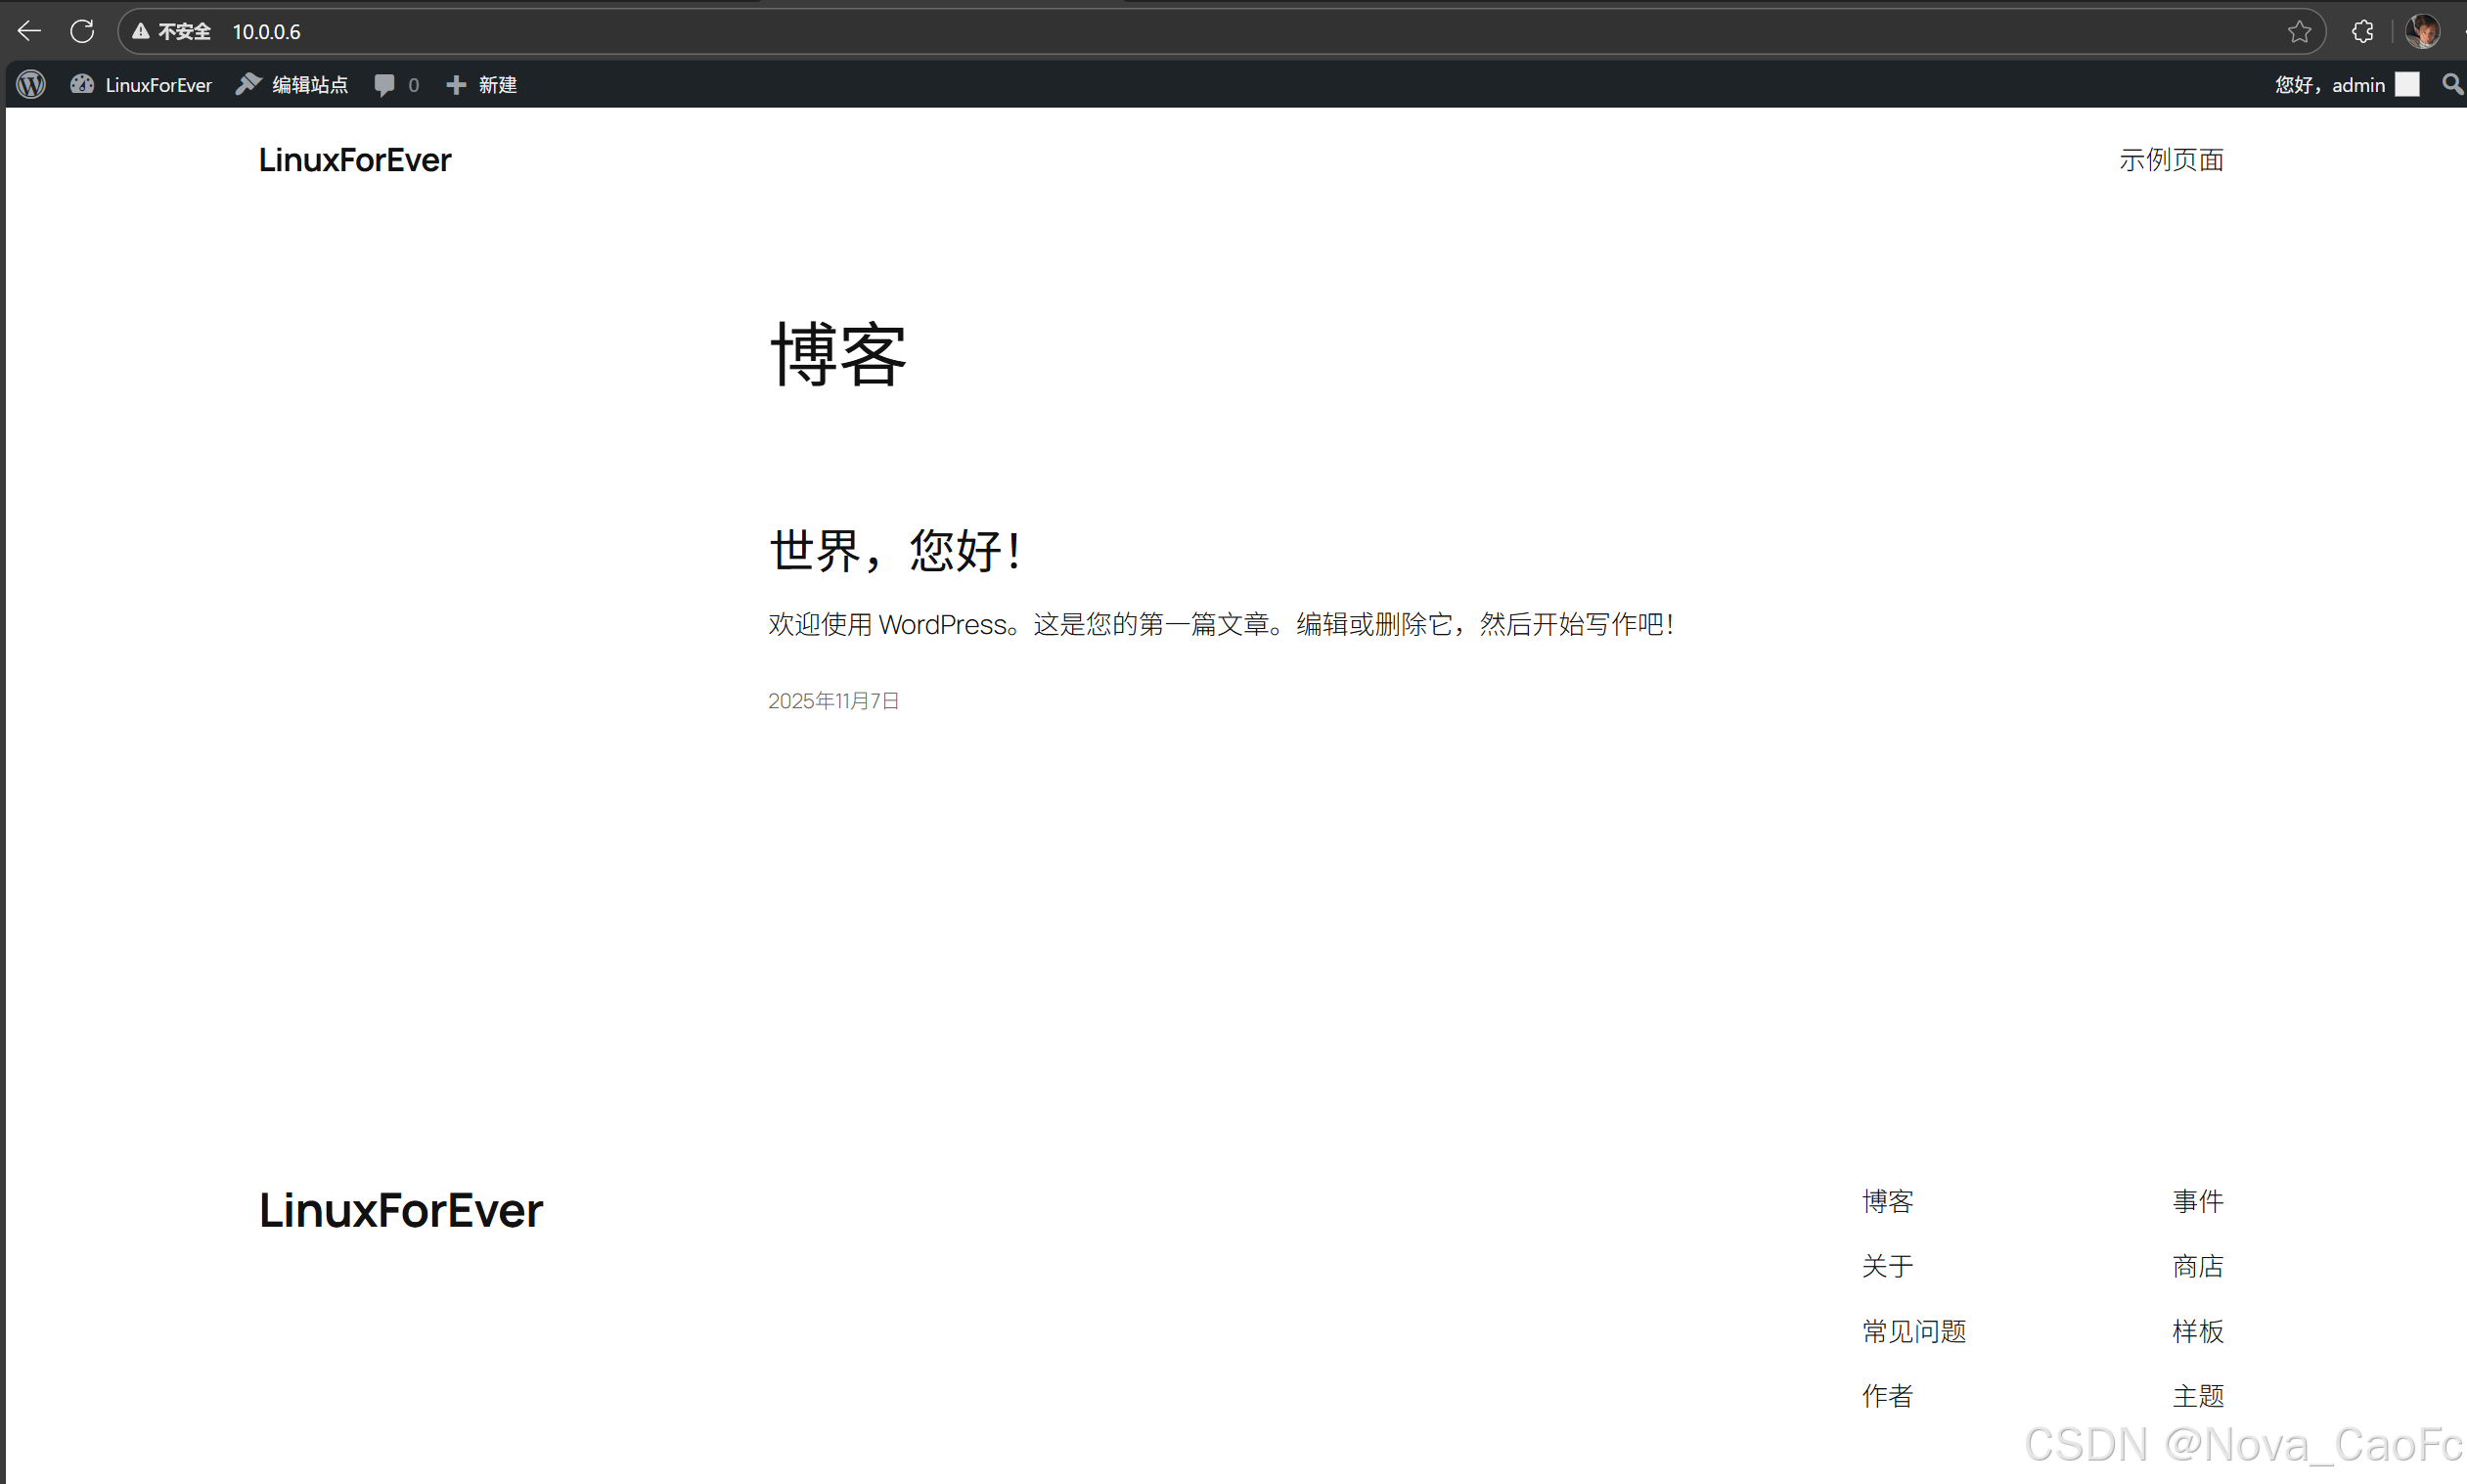
Task: Open the post titled 世界，您好！
Action: 894,551
